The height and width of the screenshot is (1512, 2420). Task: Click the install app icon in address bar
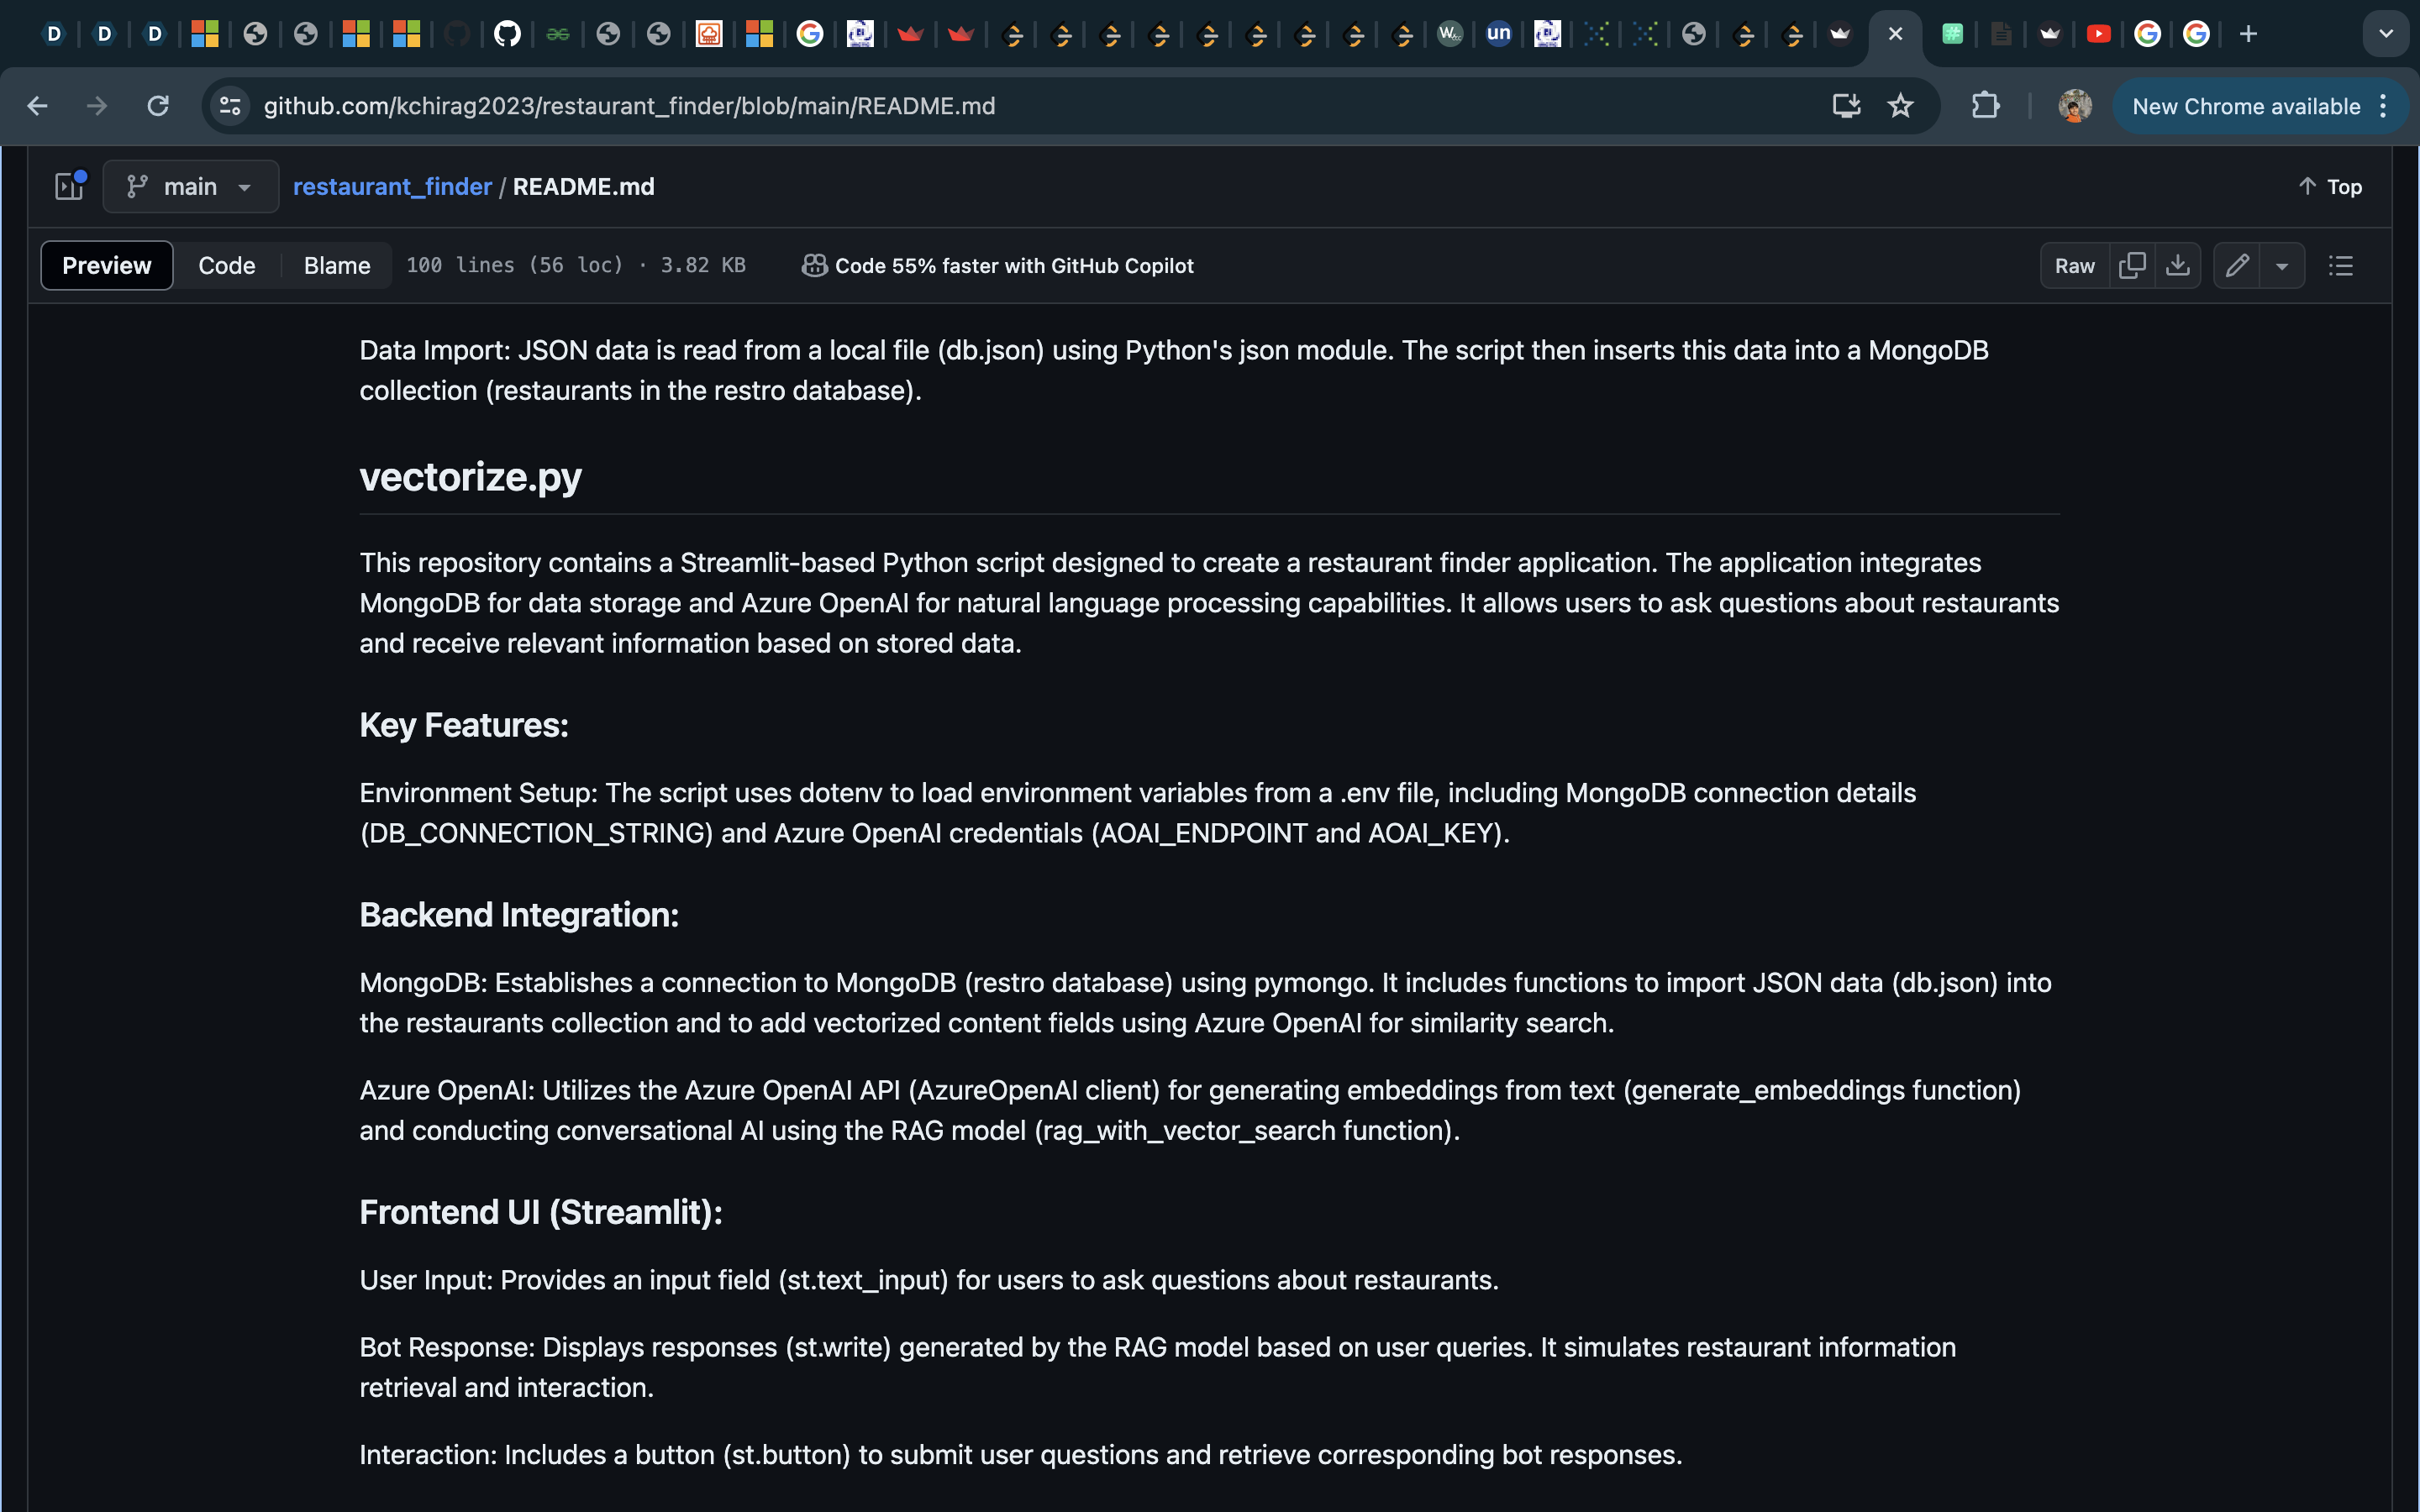pyautogui.click(x=1846, y=106)
